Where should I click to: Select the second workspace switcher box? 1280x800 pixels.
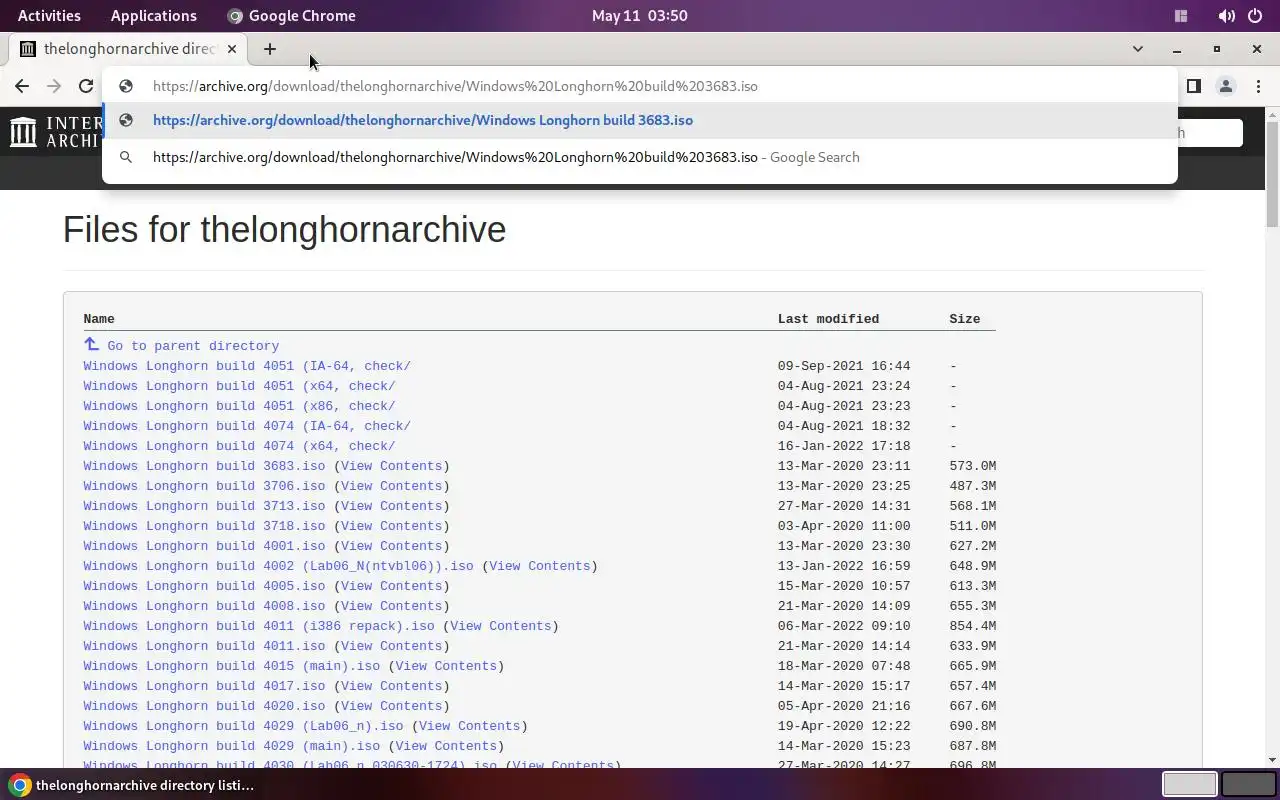(x=1249, y=784)
